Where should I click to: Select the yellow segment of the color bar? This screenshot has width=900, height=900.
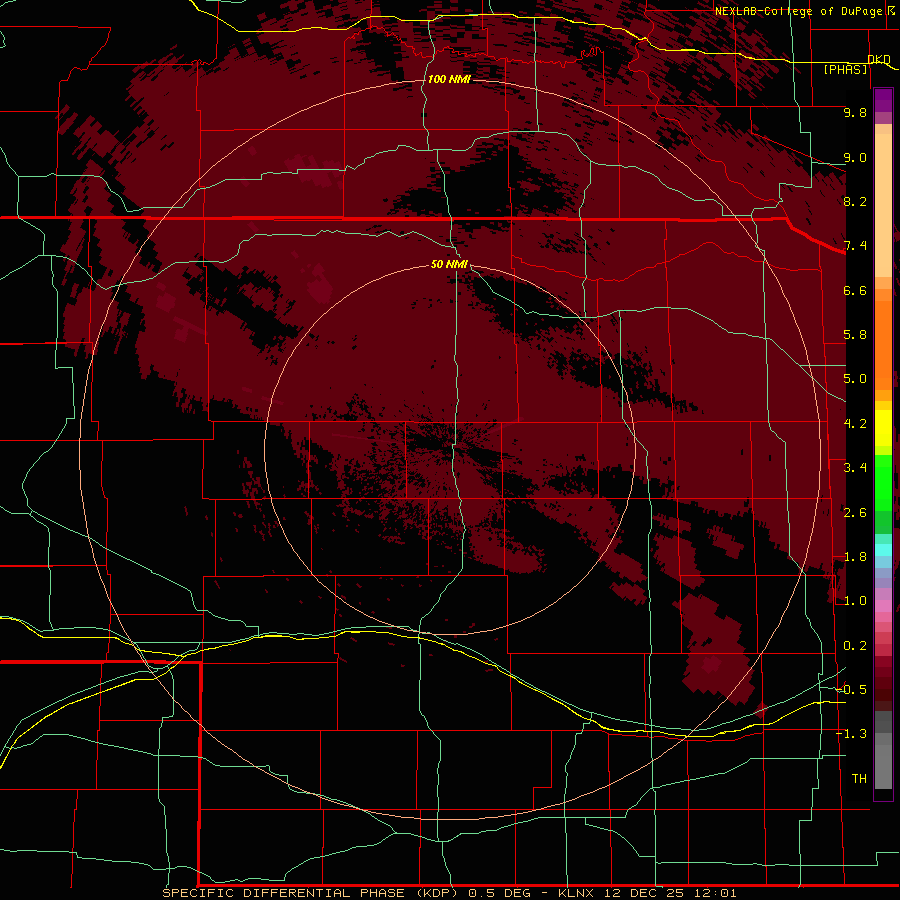coord(883,428)
